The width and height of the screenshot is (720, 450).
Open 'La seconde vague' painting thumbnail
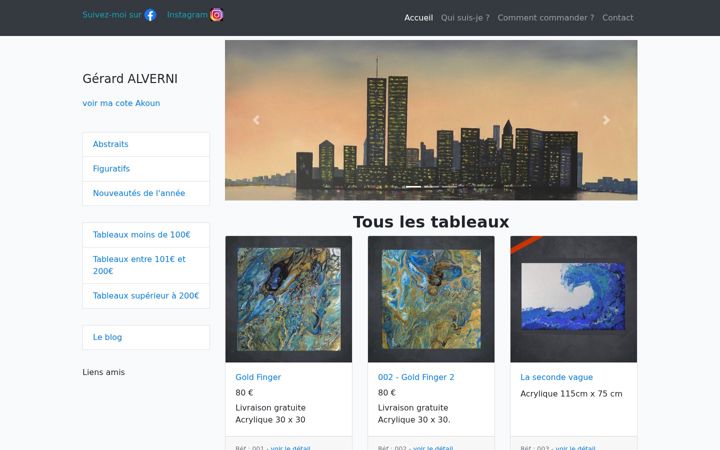[x=574, y=299]
